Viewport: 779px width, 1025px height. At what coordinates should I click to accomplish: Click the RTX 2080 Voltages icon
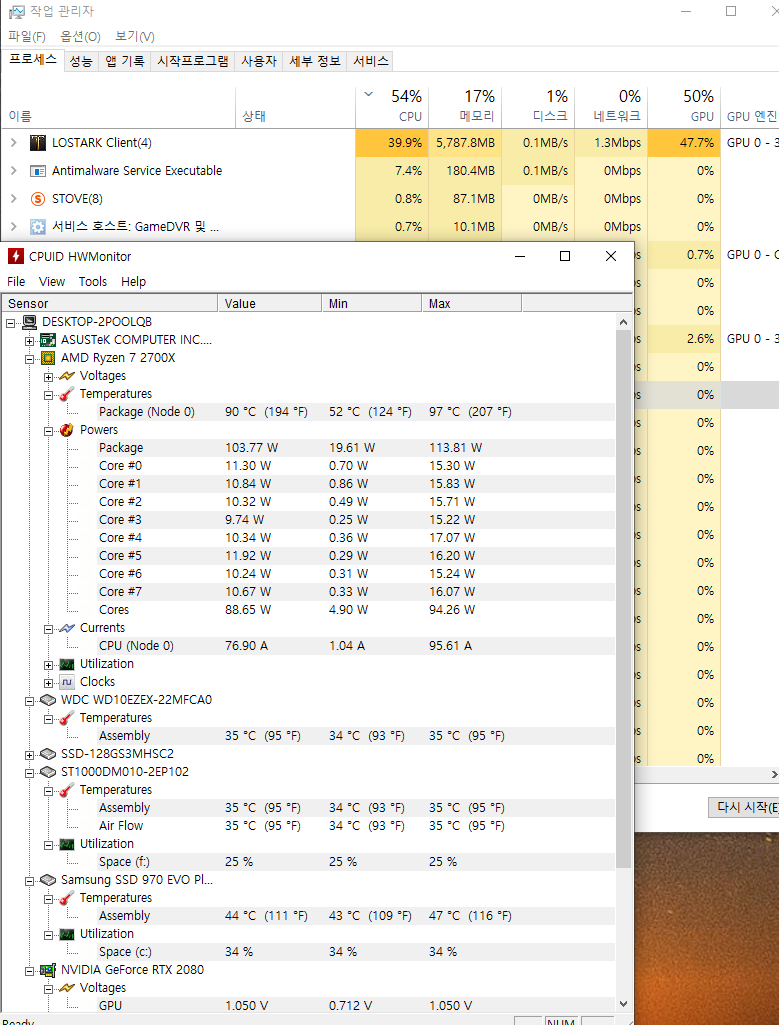[67, 988]
